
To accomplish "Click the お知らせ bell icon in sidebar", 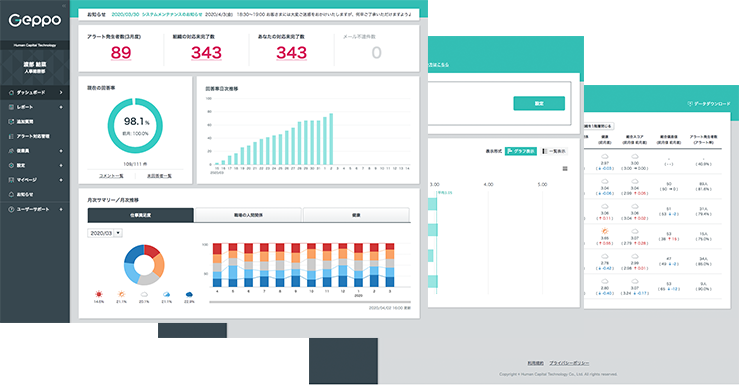I will (11, 194).
